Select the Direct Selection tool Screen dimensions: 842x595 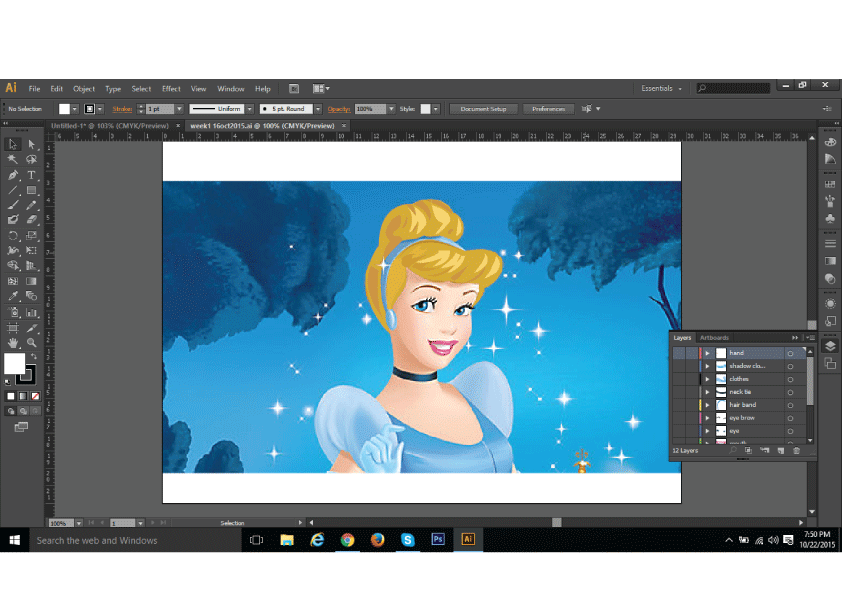point(31,144)
